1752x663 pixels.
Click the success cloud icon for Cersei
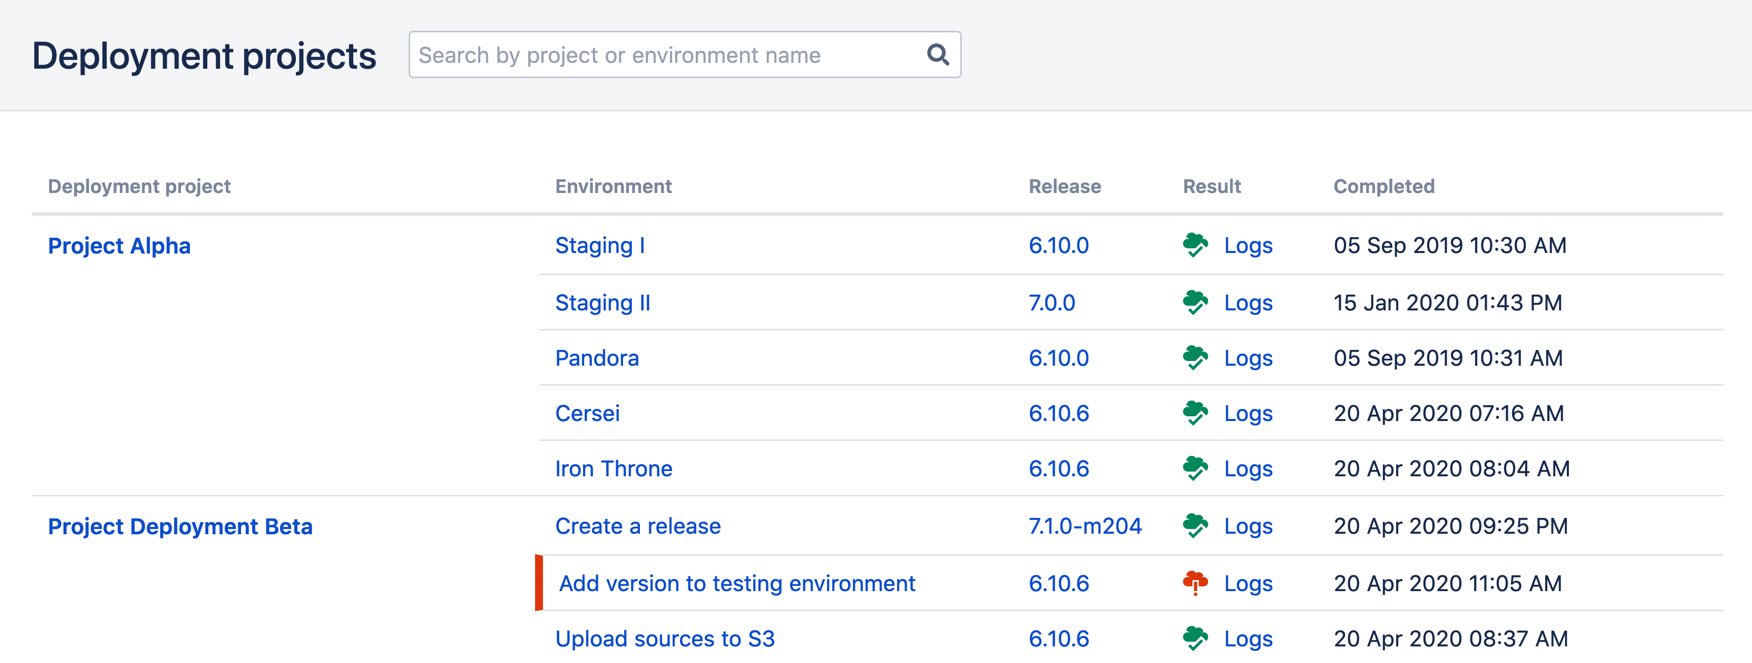(1195, 413)
